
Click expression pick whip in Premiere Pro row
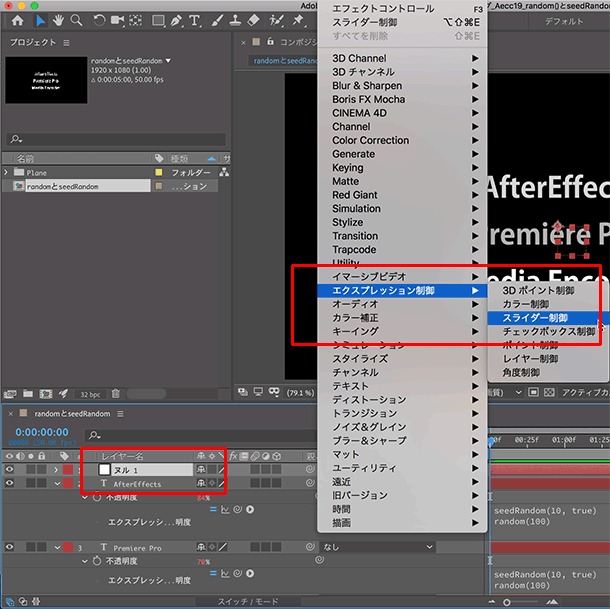238,573
